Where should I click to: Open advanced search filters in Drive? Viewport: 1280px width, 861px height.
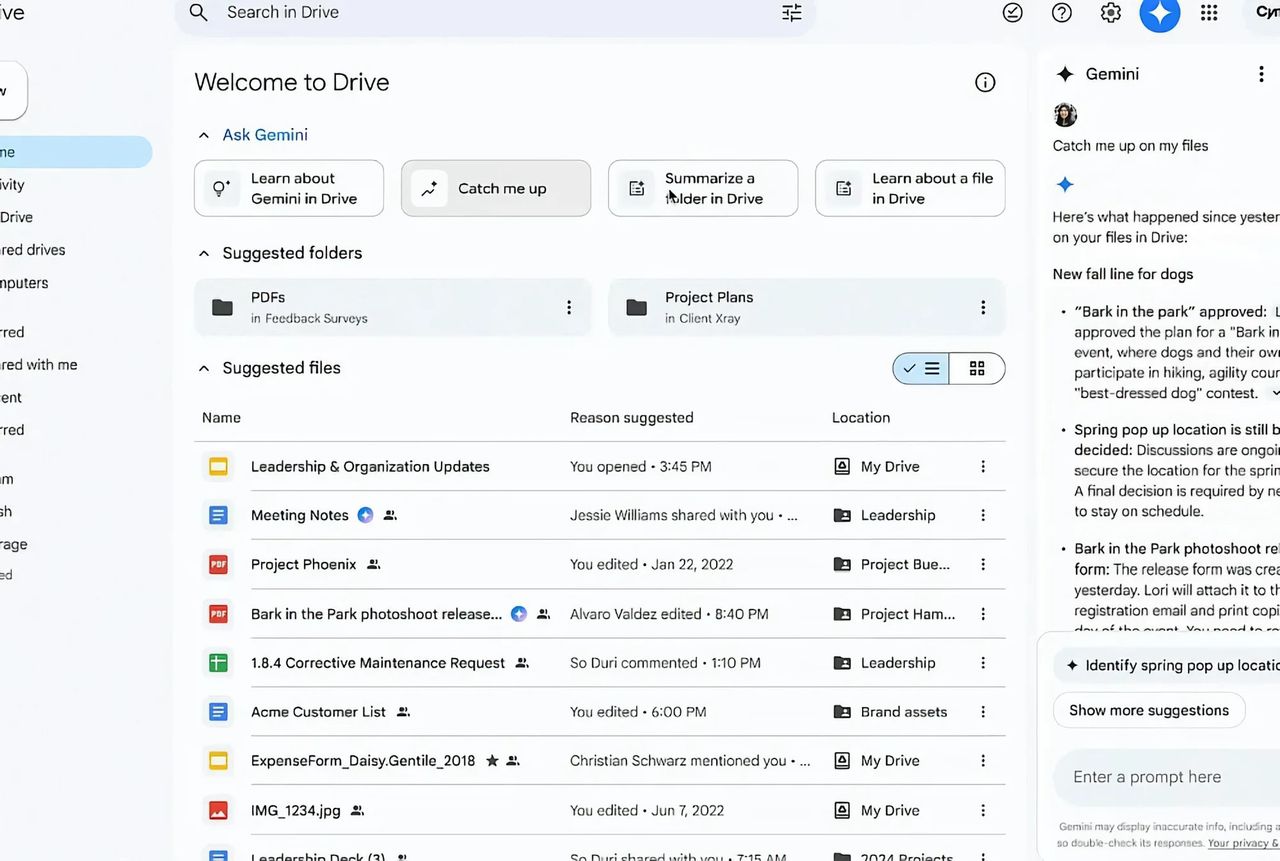coord(791,12)
